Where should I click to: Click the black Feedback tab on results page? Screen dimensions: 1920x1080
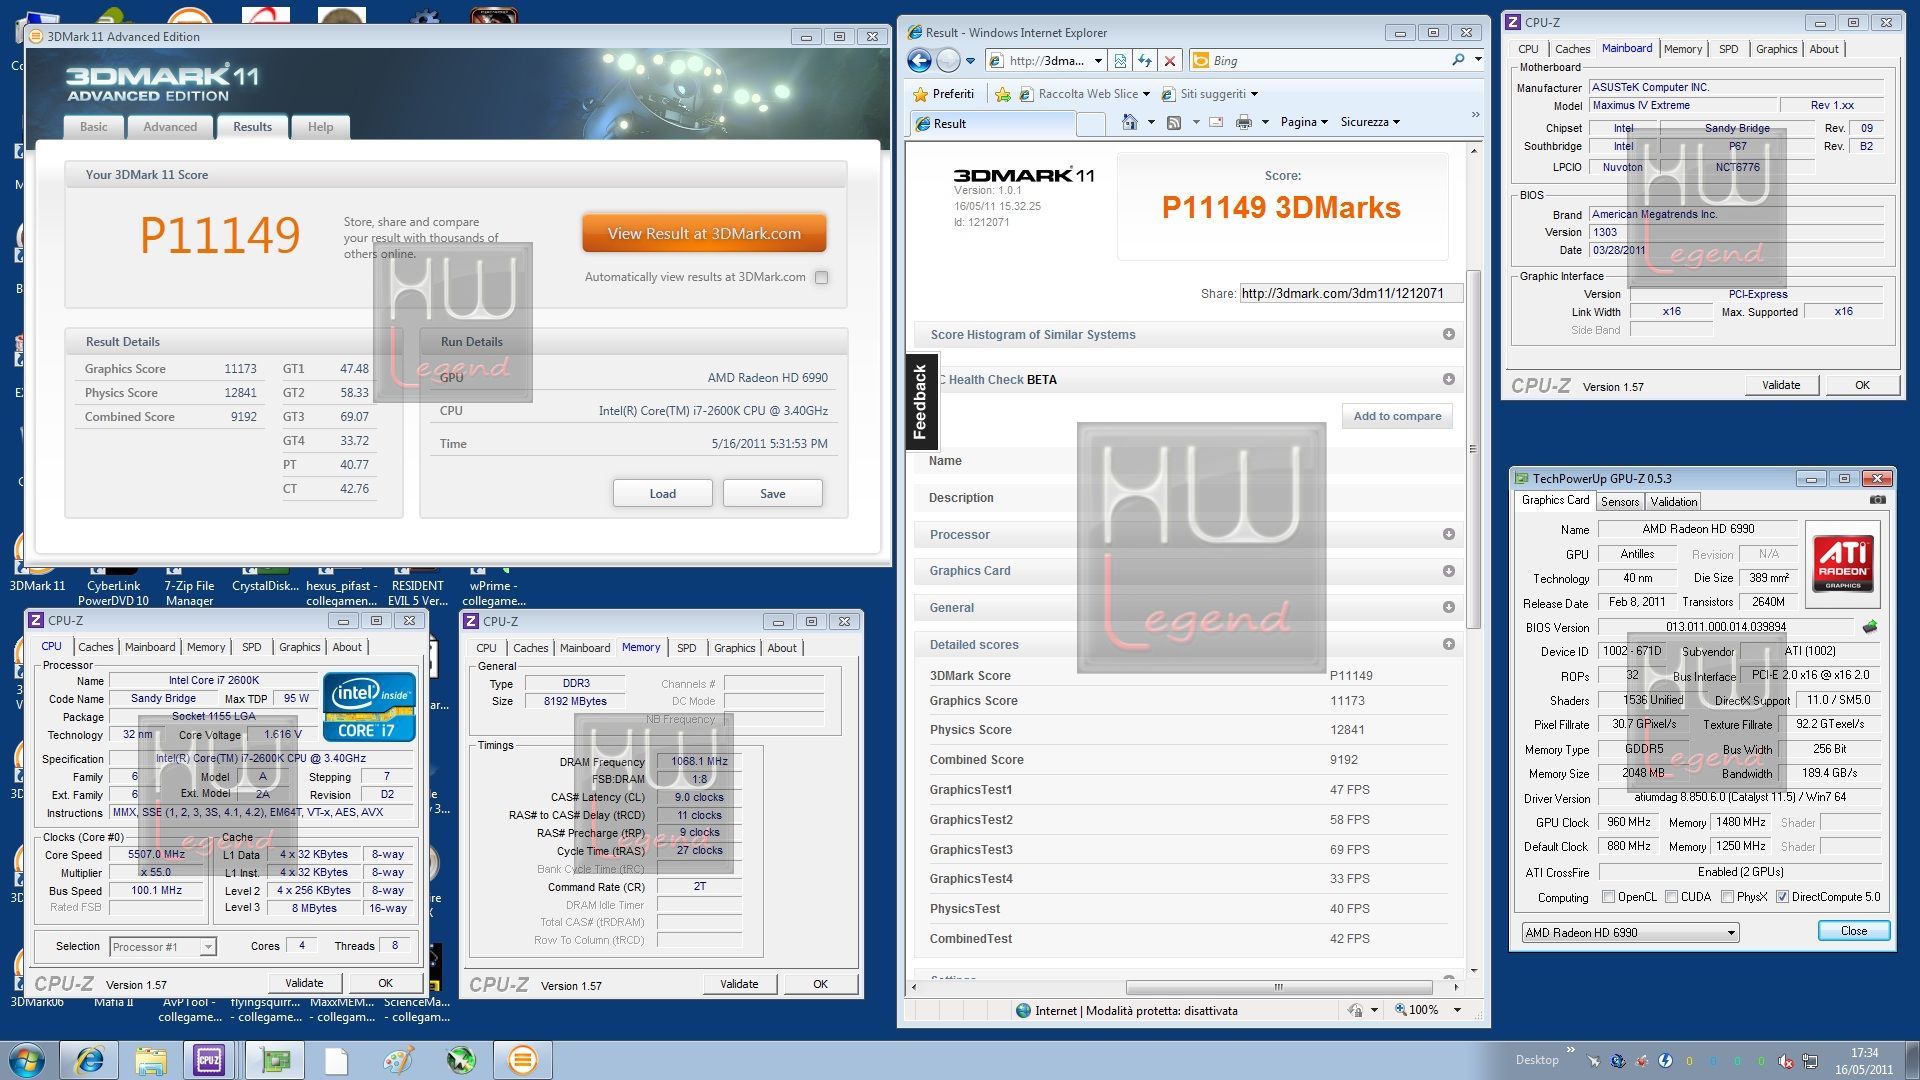(x=920, y=402)
